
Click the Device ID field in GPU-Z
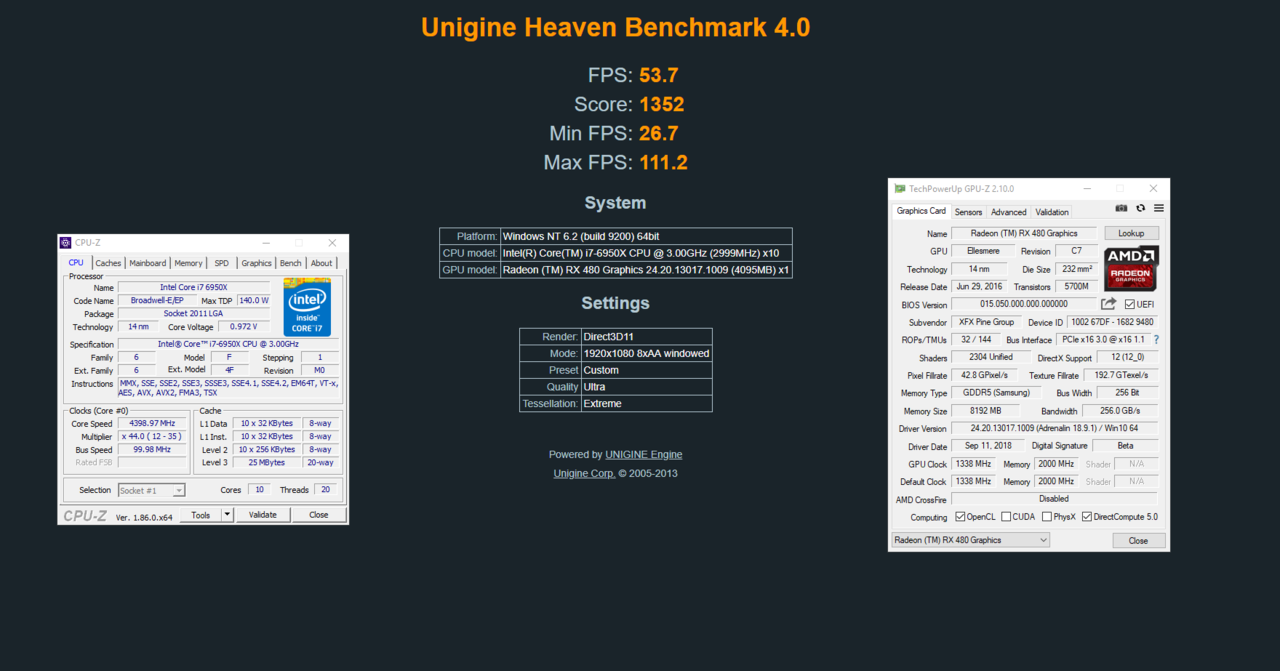(x=1112, y=322)
